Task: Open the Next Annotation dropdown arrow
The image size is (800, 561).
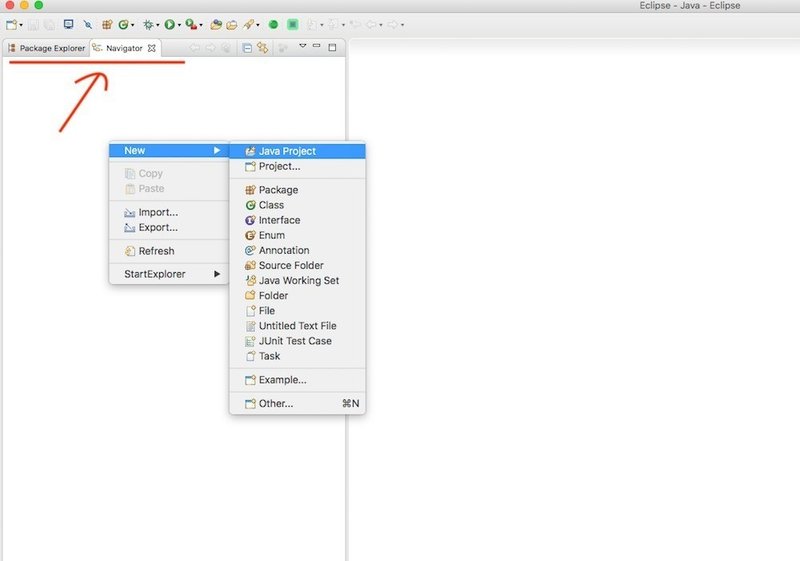Action: point(322,25)
